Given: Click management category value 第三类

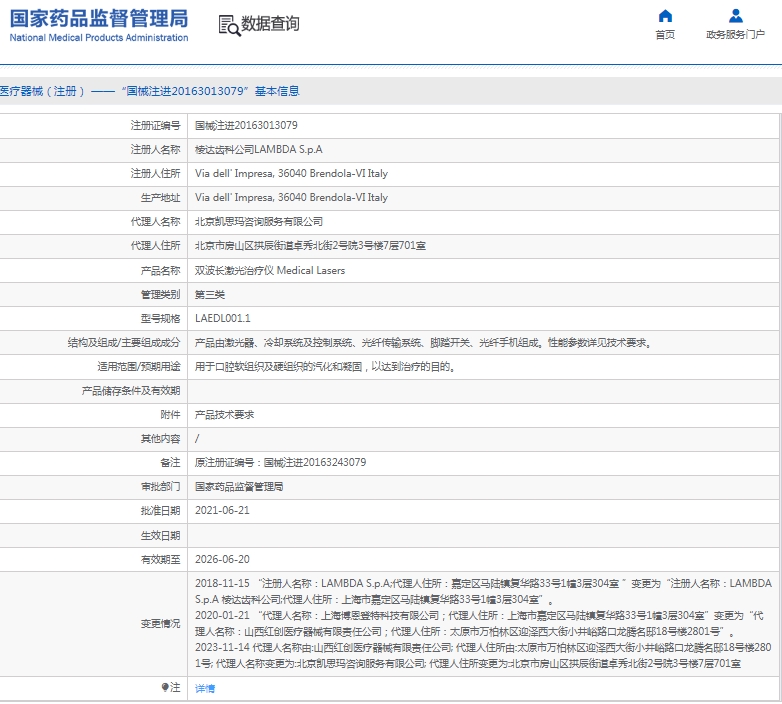Looking at the screenshot, I should 209,294.
